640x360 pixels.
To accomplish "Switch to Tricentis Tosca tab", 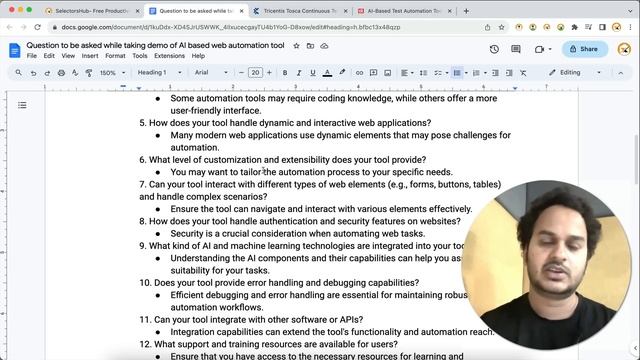I will (300, 11).
